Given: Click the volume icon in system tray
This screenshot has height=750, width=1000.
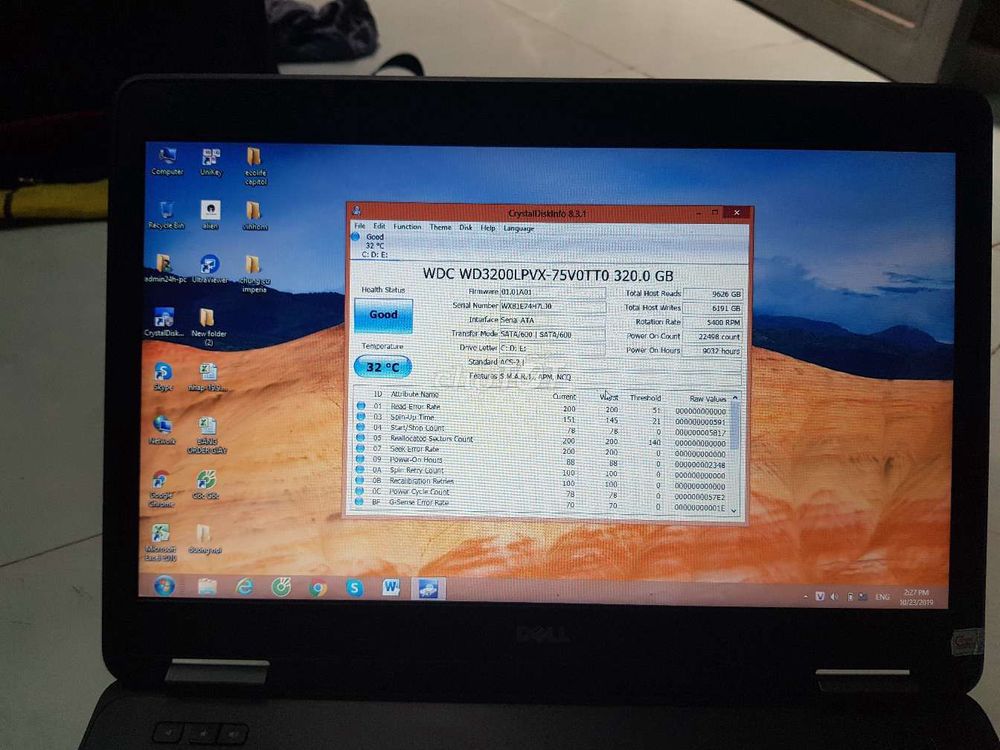Looking at the screenshot, I should (834, 597).
